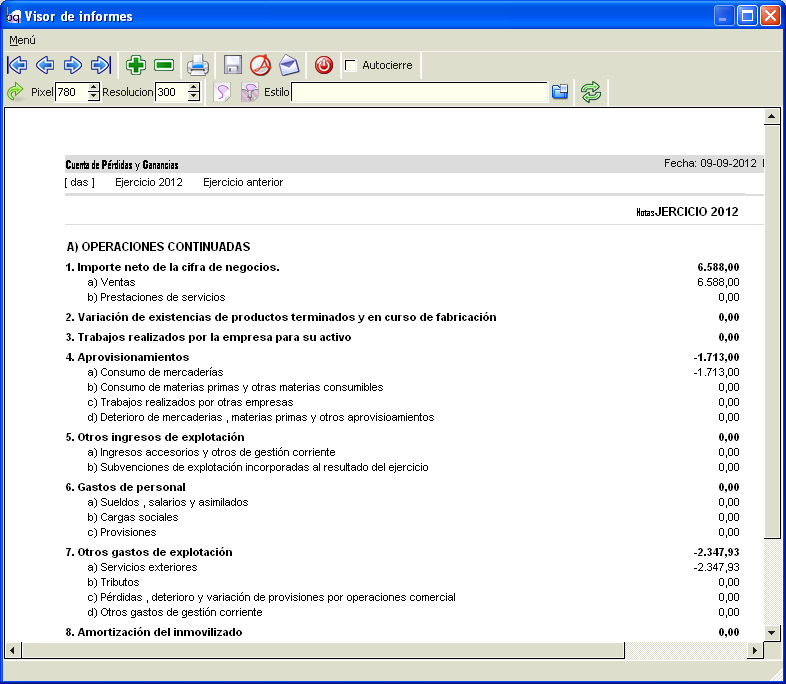
Task: Click 'a) Servicios exteriores' row
Action: [x=142, y=567]
